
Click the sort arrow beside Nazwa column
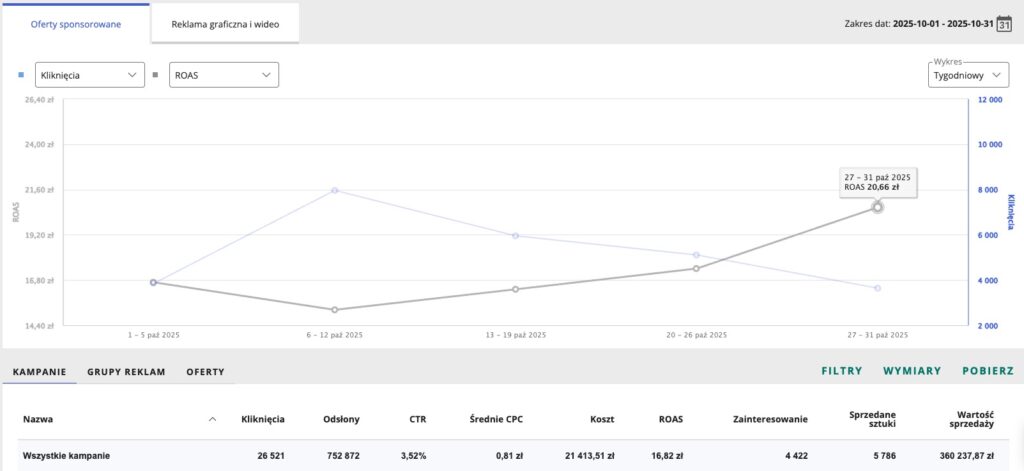(x=212, y=419)
